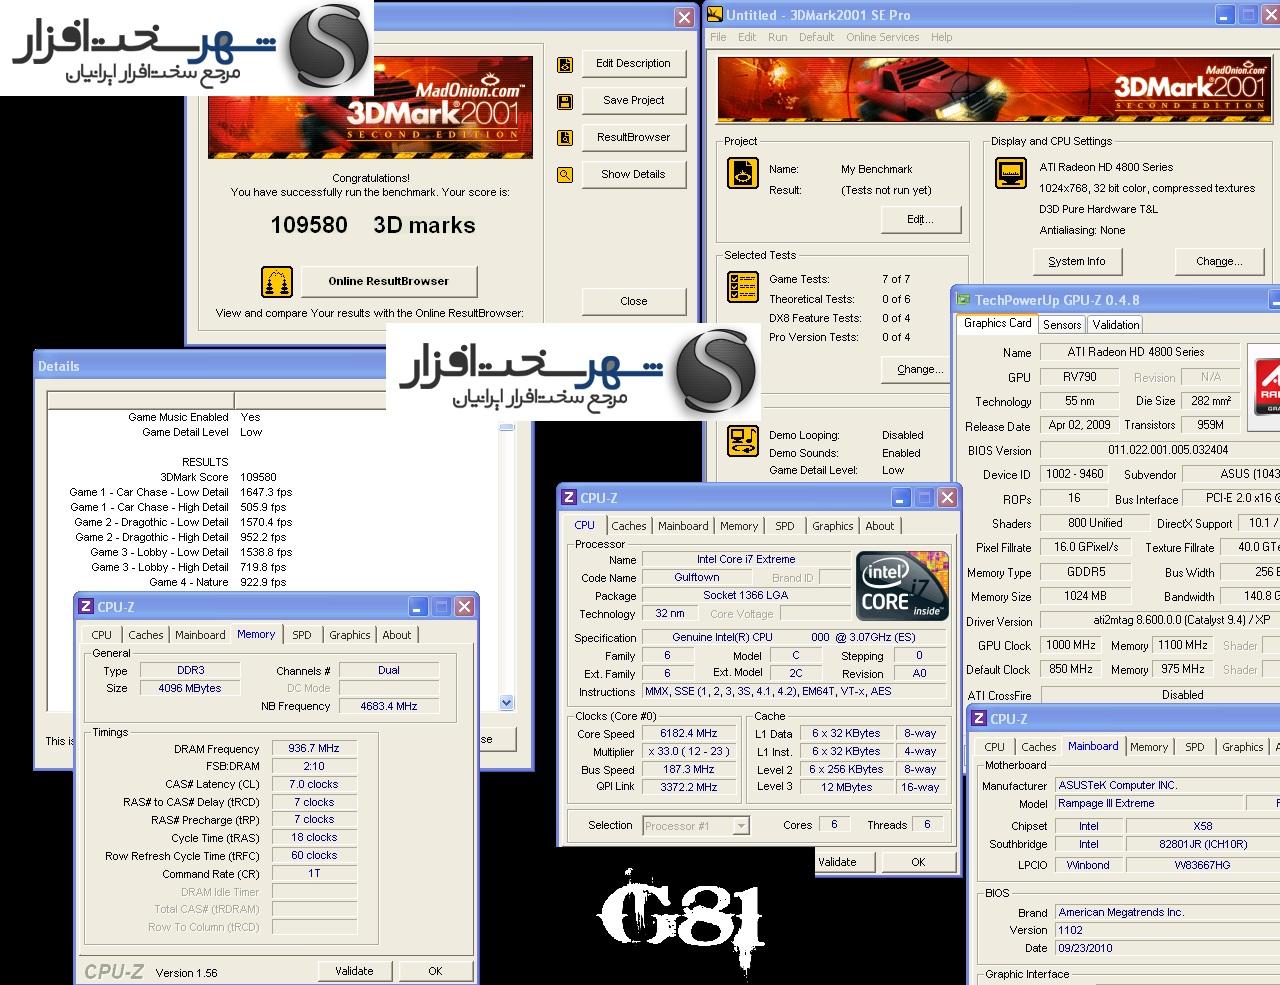Switch to Sensors tab in GPU-Z
This screenshot has width=1280, height=985.
(1062, 325)
